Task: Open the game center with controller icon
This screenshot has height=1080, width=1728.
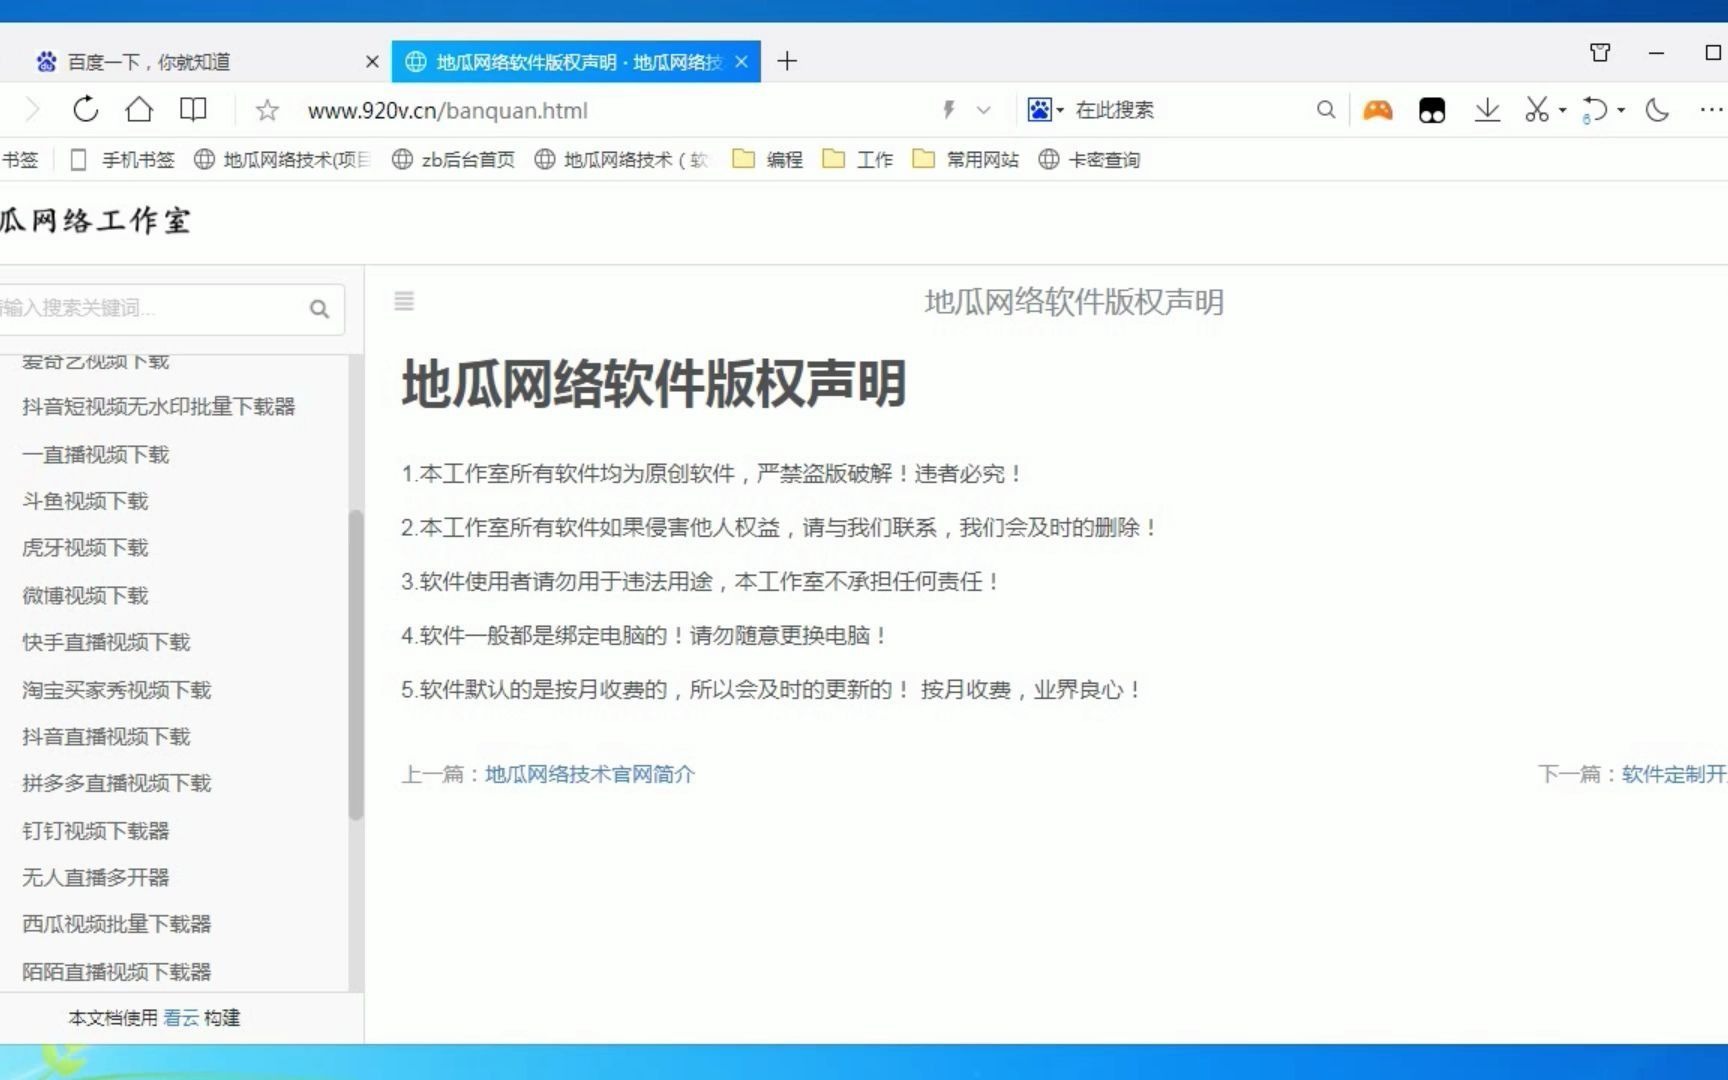Action: point(1377,110)
